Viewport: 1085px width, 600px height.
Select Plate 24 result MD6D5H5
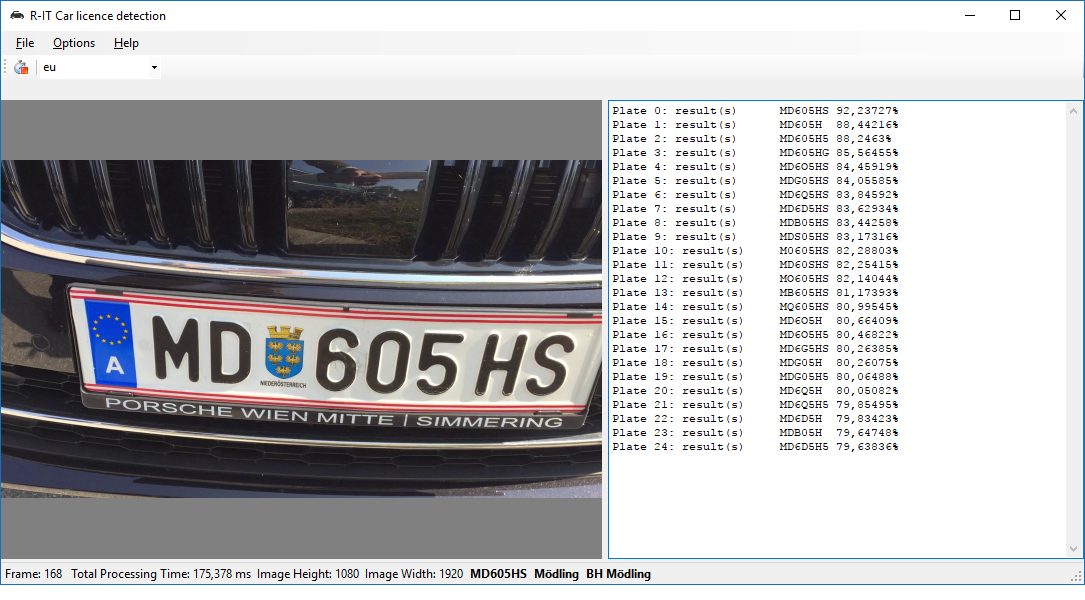pyautogui.click(x=755, y=447)
